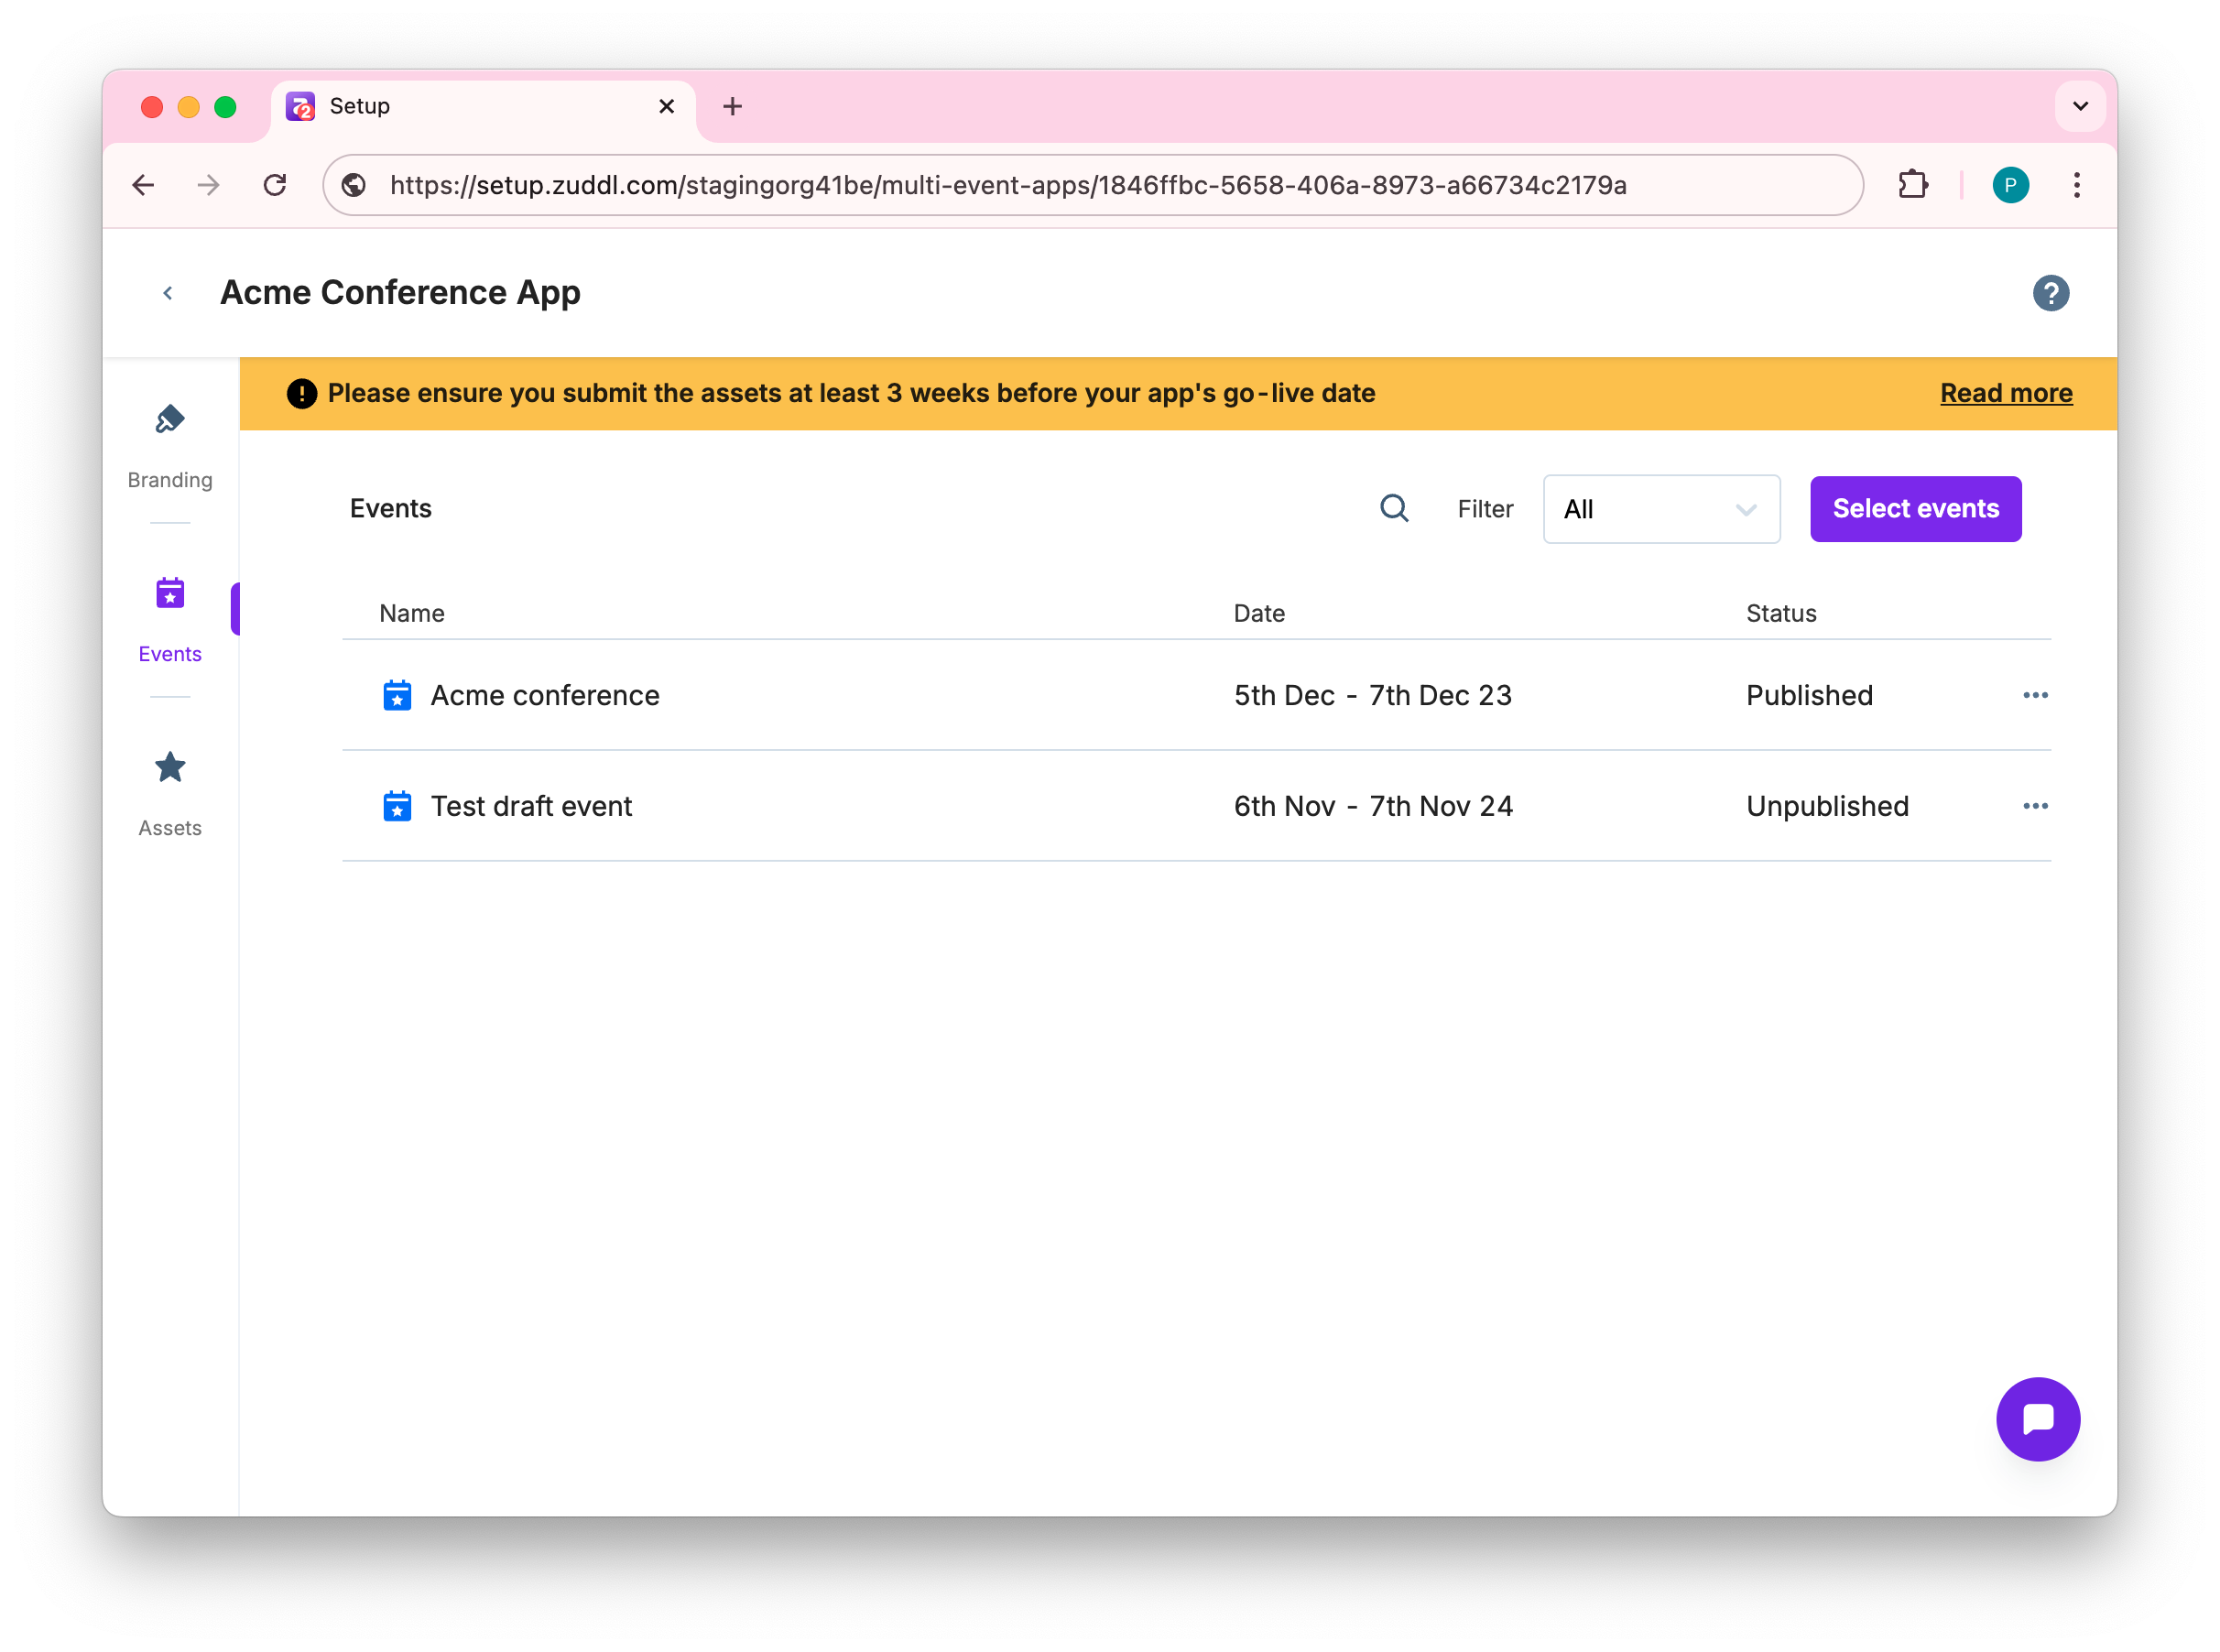This screenshot has height=1652, width=2220.
Task: Go back using the chevron beside app title
Action: 168,293
